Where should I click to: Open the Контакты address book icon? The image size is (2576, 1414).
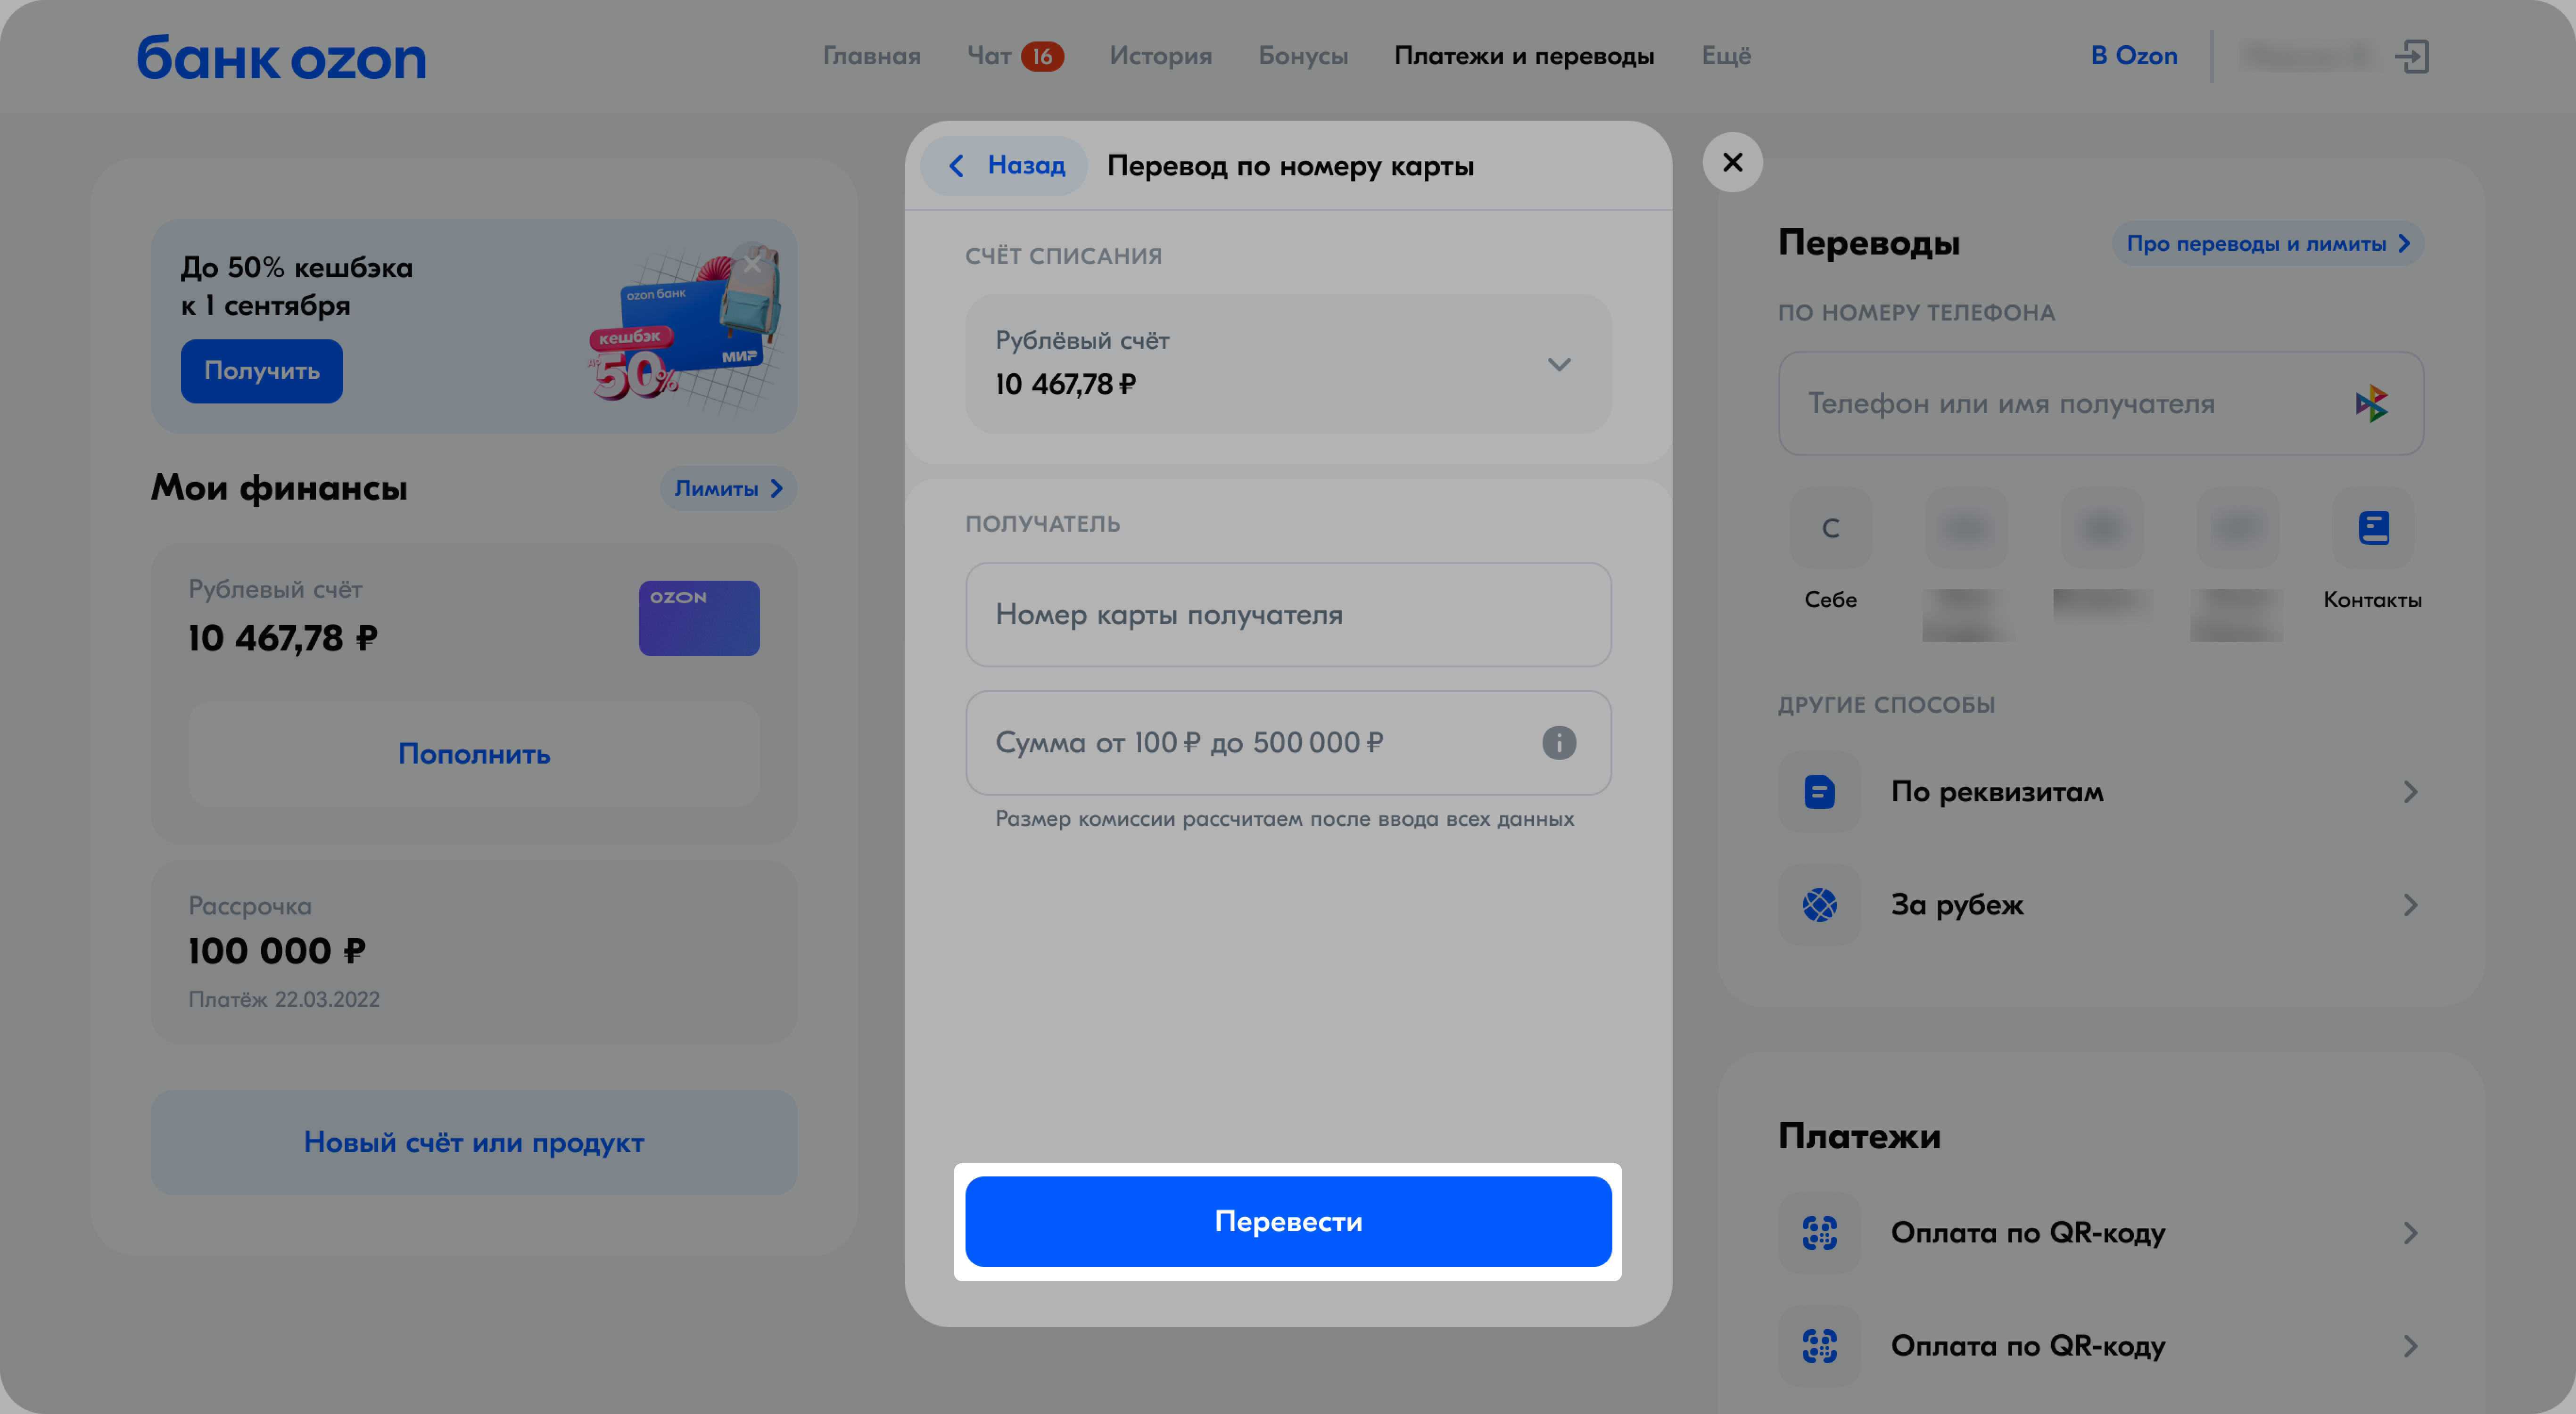tap(2373, 527)
